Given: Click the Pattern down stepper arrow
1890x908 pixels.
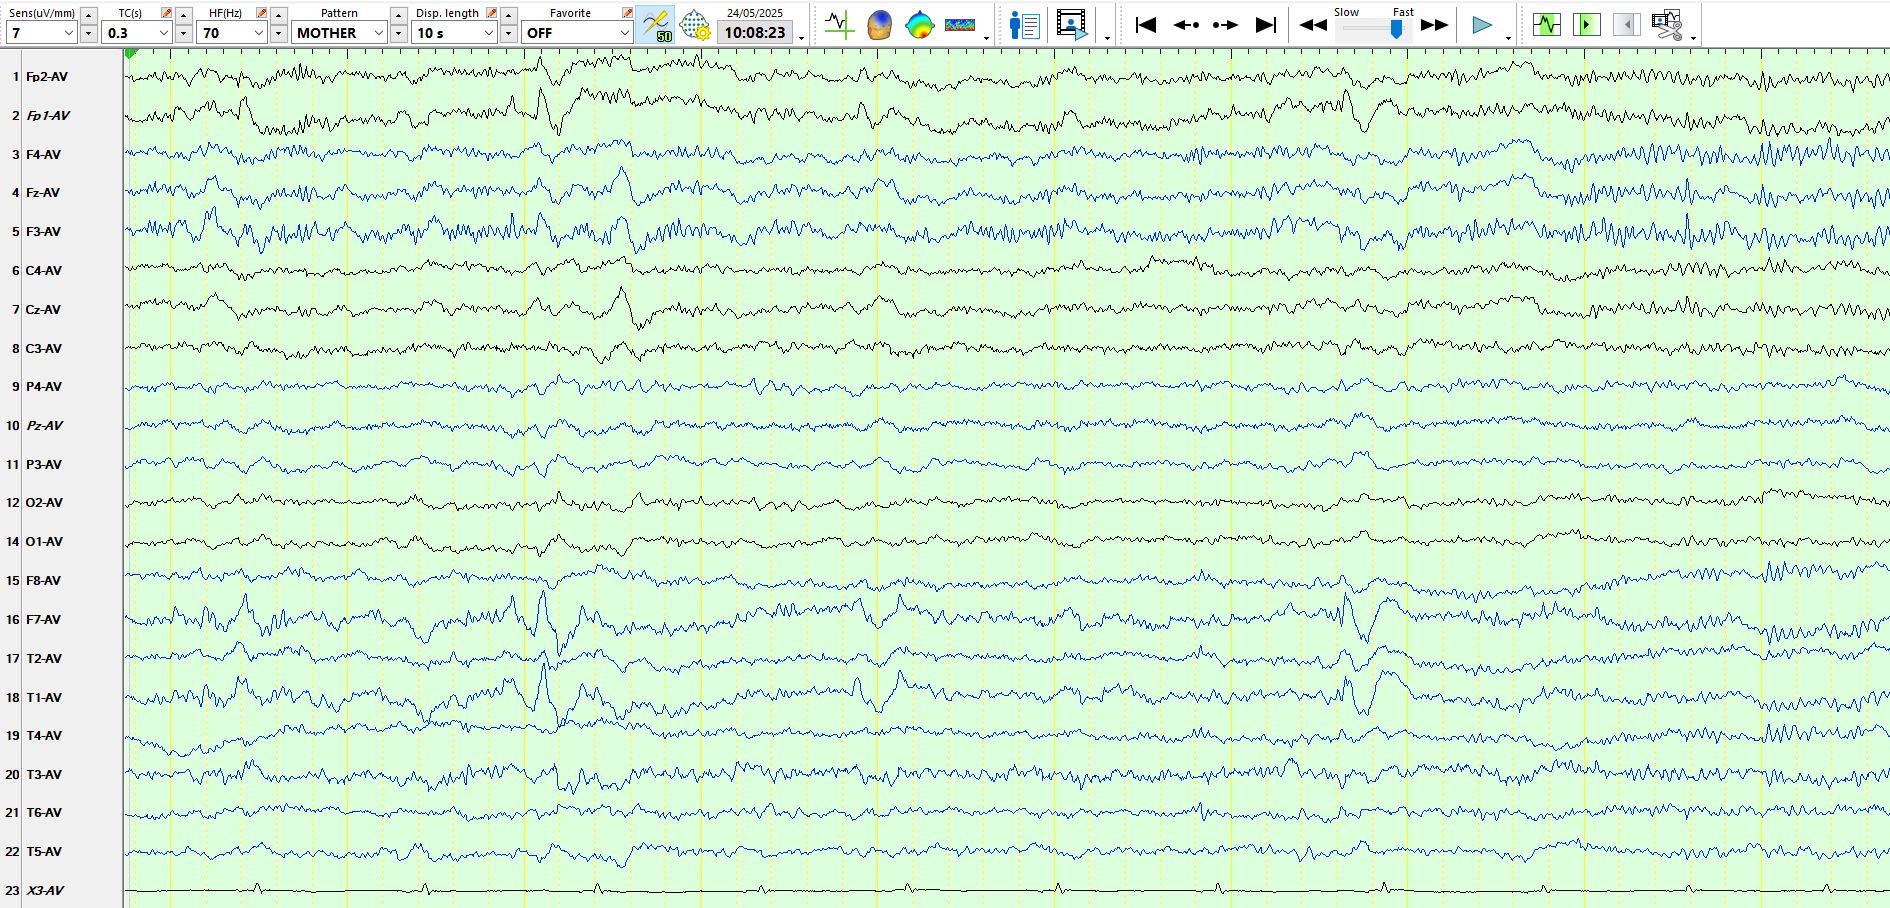Looking at the screenshot, I should [398, 33].
